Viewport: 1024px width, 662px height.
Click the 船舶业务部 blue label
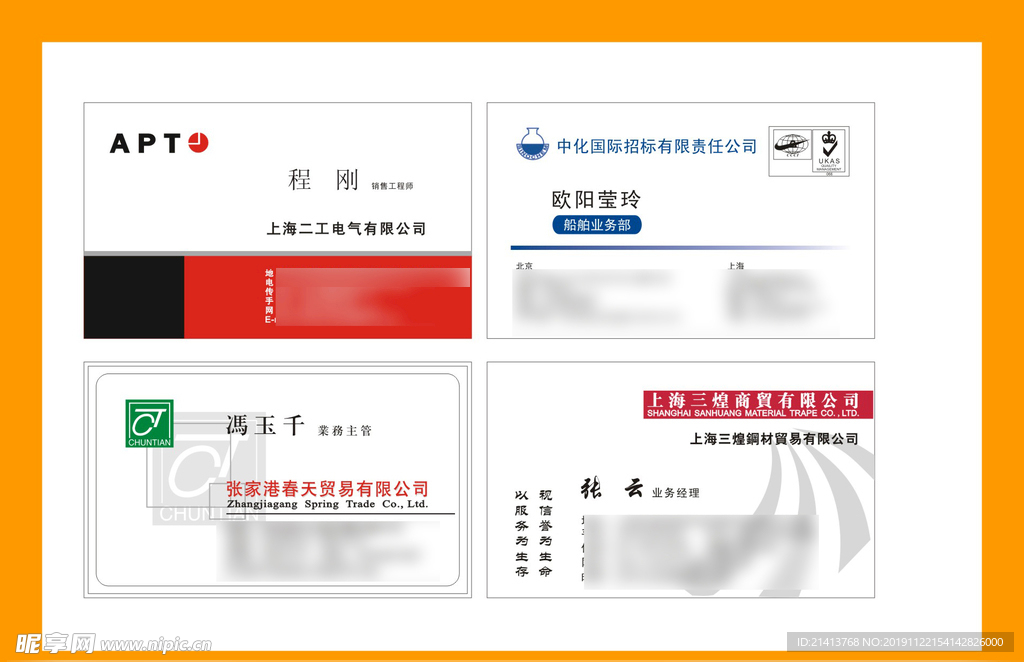point(596,225)
